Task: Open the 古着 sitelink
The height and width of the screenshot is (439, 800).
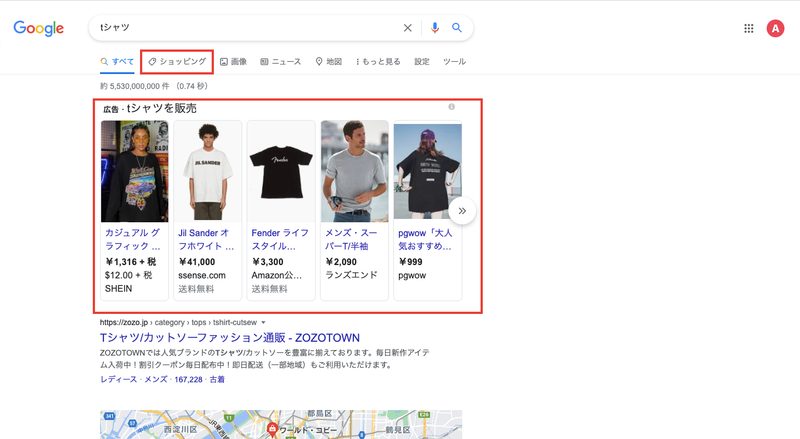Action: tap(217, 379)
